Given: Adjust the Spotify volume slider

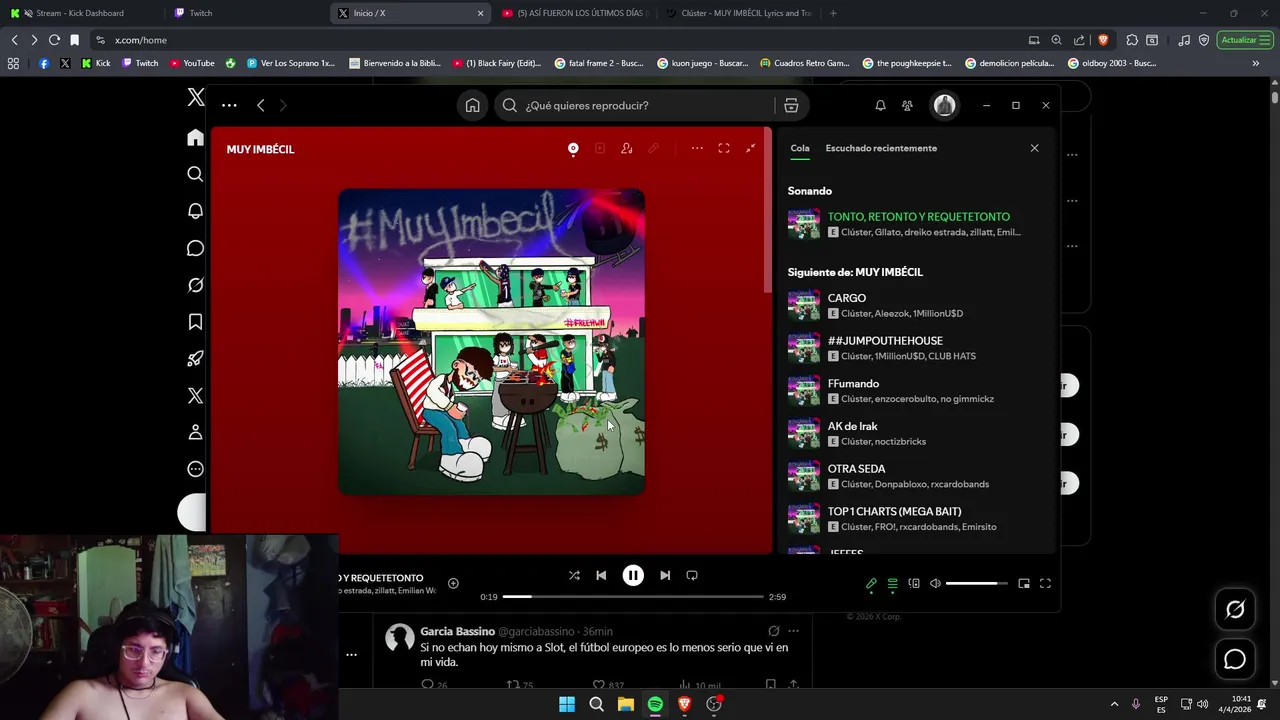Looking at the screenshot, I should [x=976, y=583].
